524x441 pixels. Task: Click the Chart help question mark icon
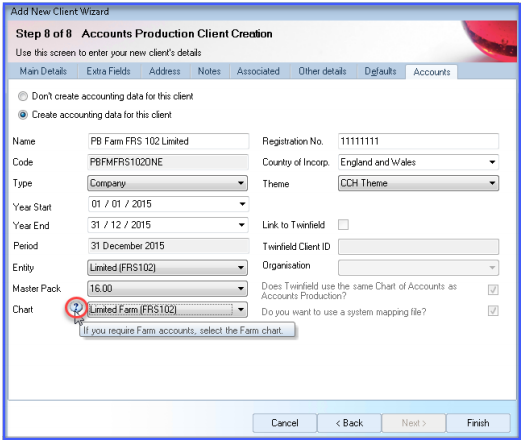coord(76,307)
